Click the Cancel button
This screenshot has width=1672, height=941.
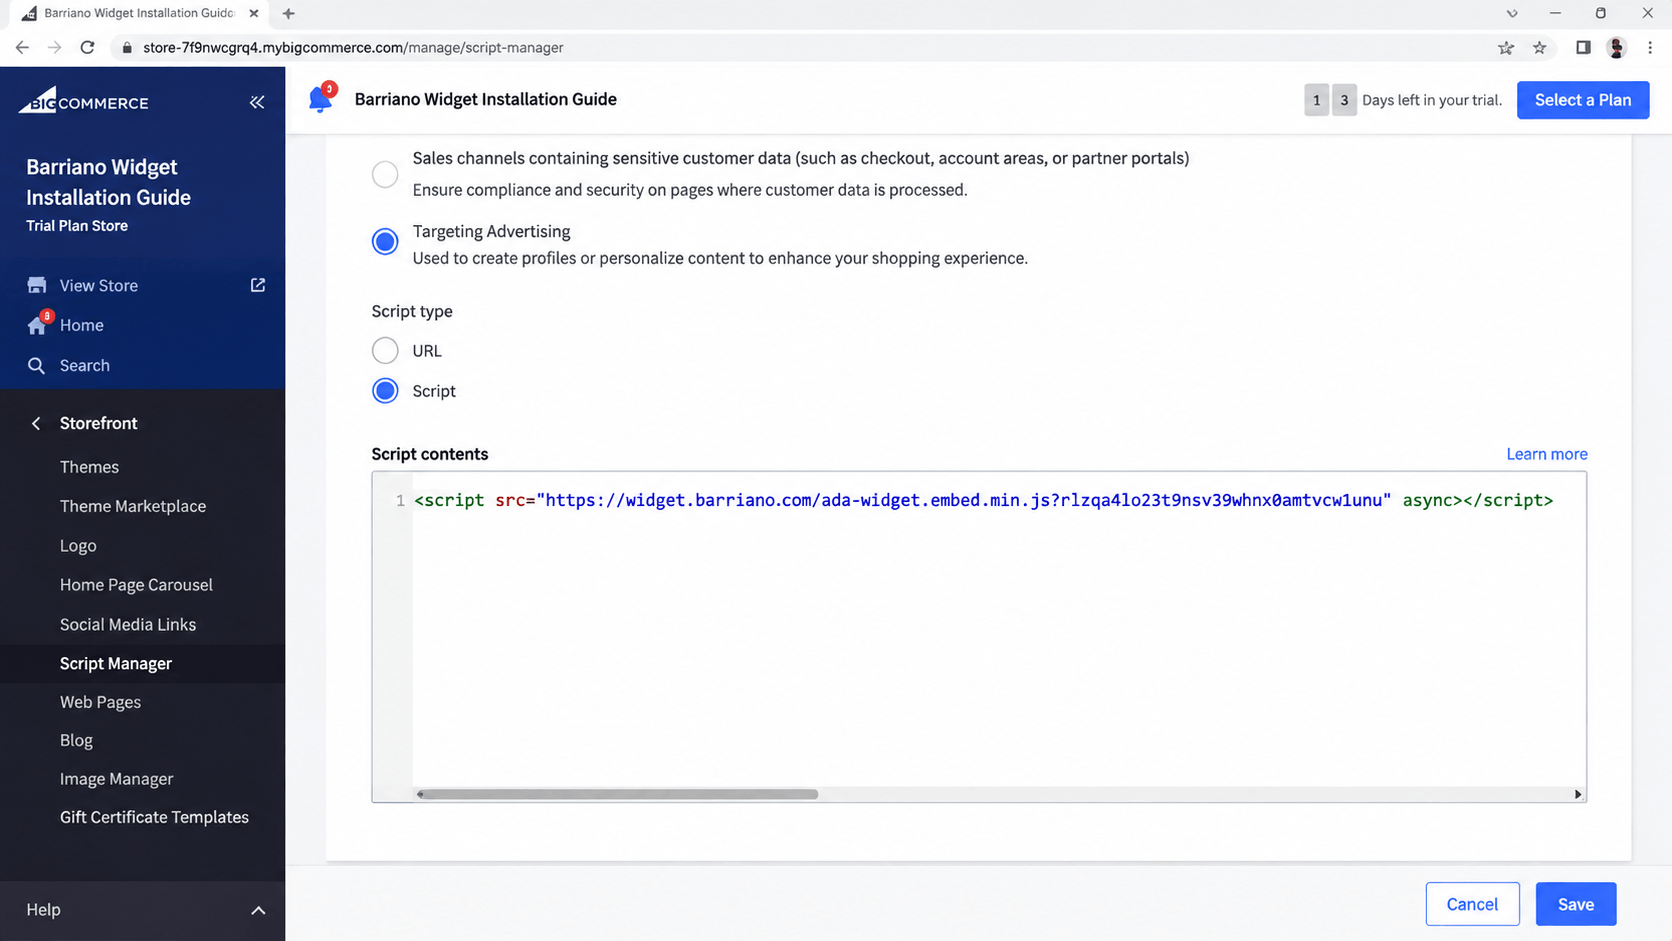[x=1472, y=904]
